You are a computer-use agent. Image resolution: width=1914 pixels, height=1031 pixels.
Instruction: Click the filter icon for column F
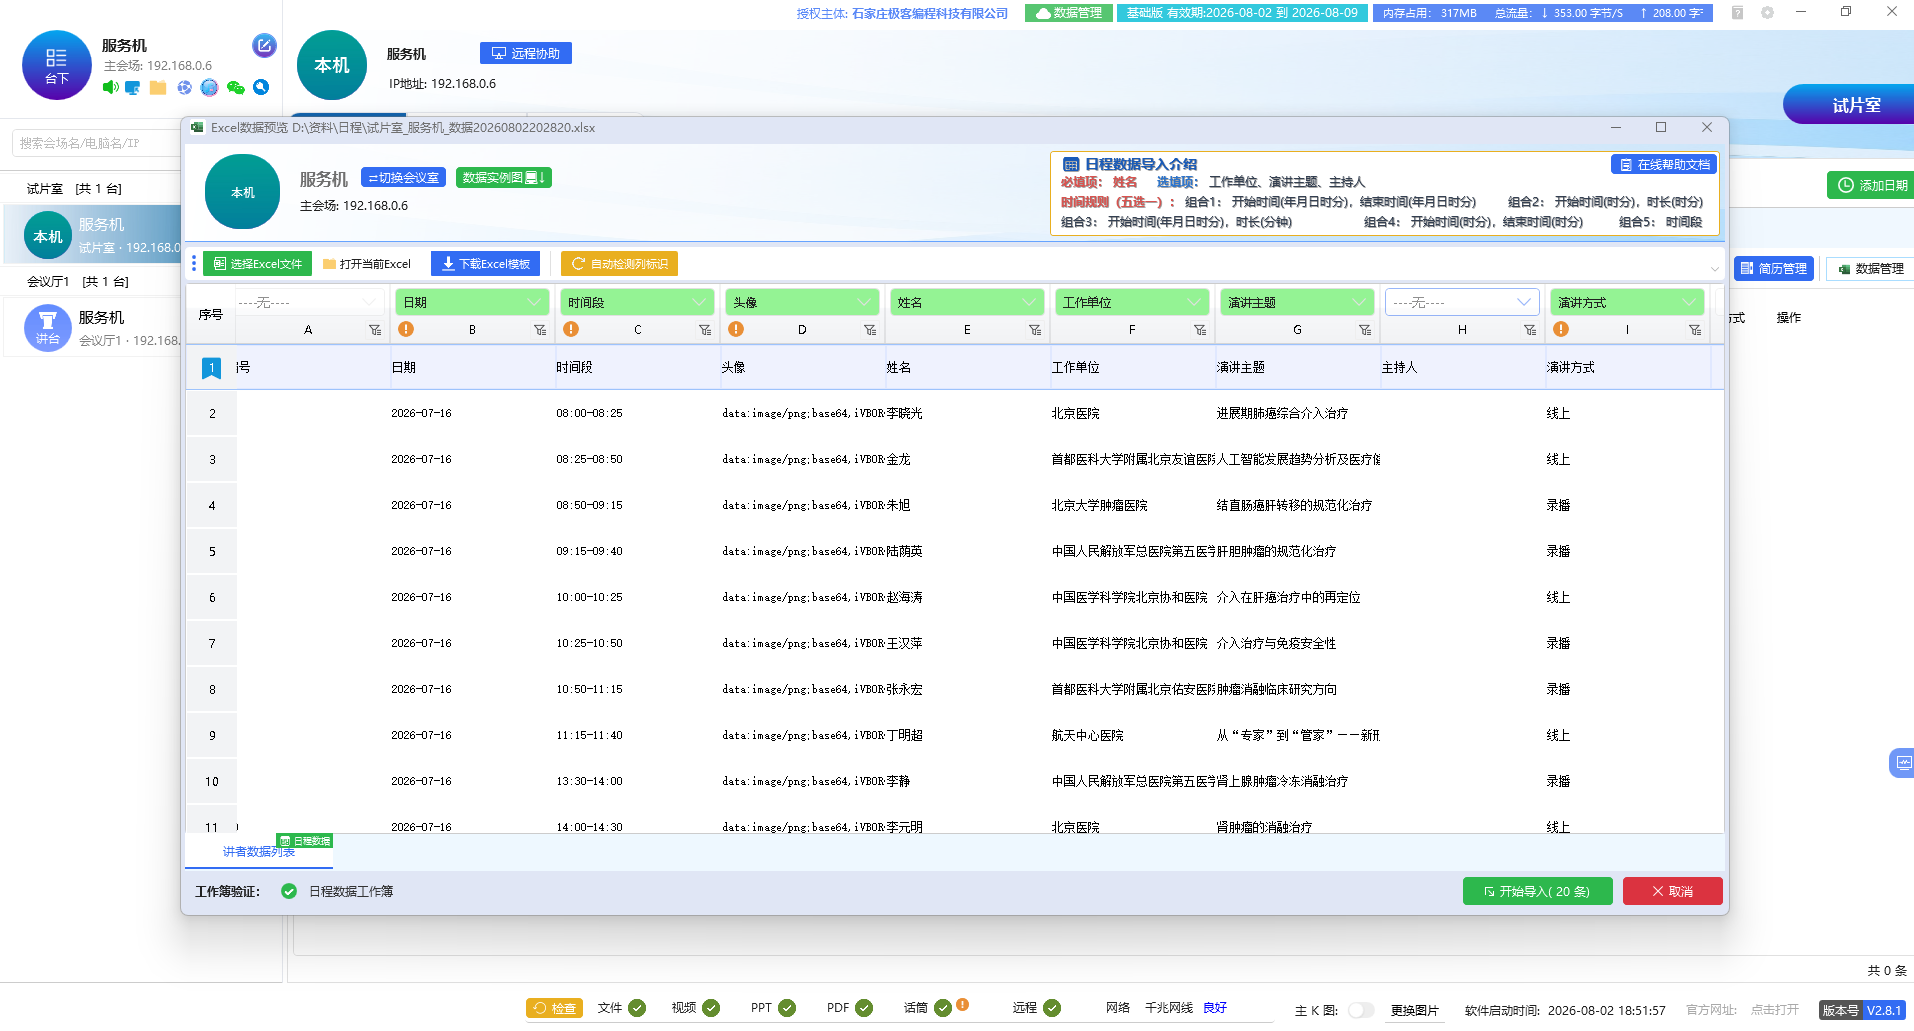click(x=1200, y=330)
